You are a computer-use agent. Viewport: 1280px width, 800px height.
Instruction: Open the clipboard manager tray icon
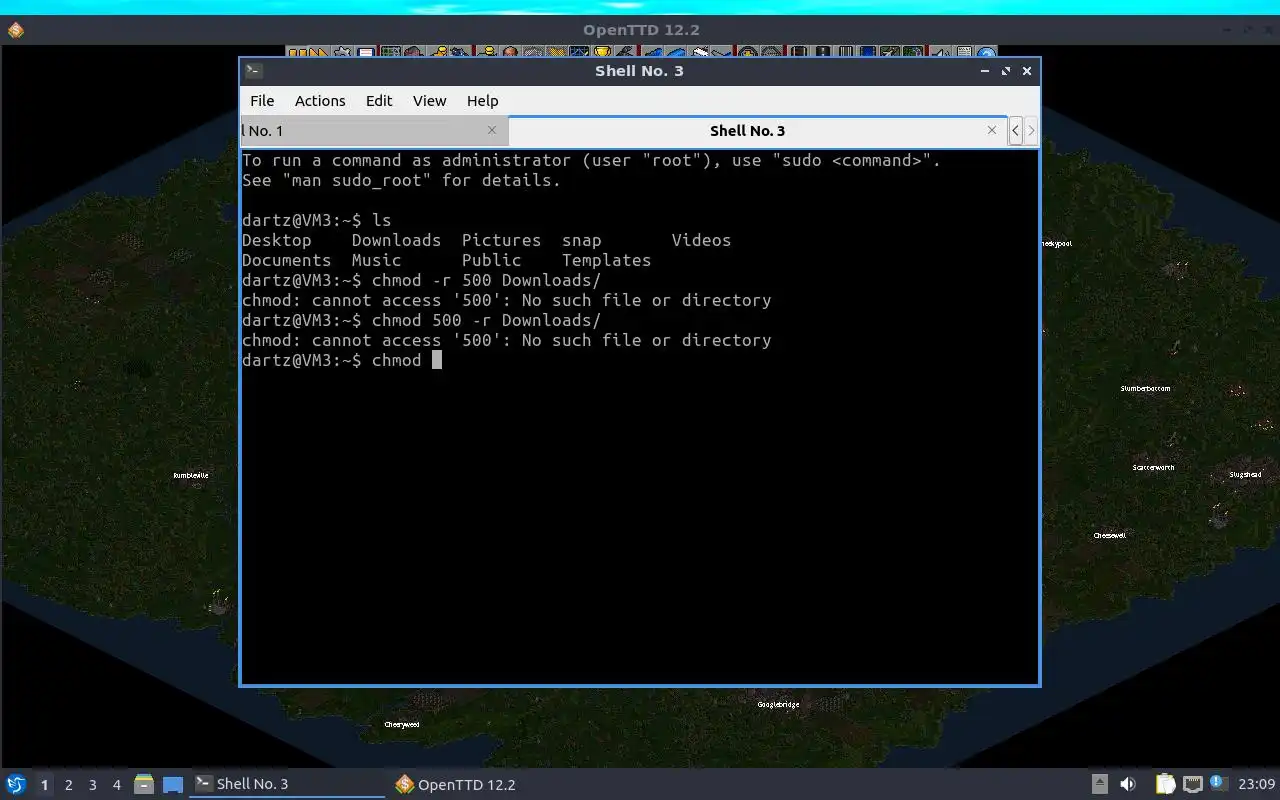[x=1166, y=785]
